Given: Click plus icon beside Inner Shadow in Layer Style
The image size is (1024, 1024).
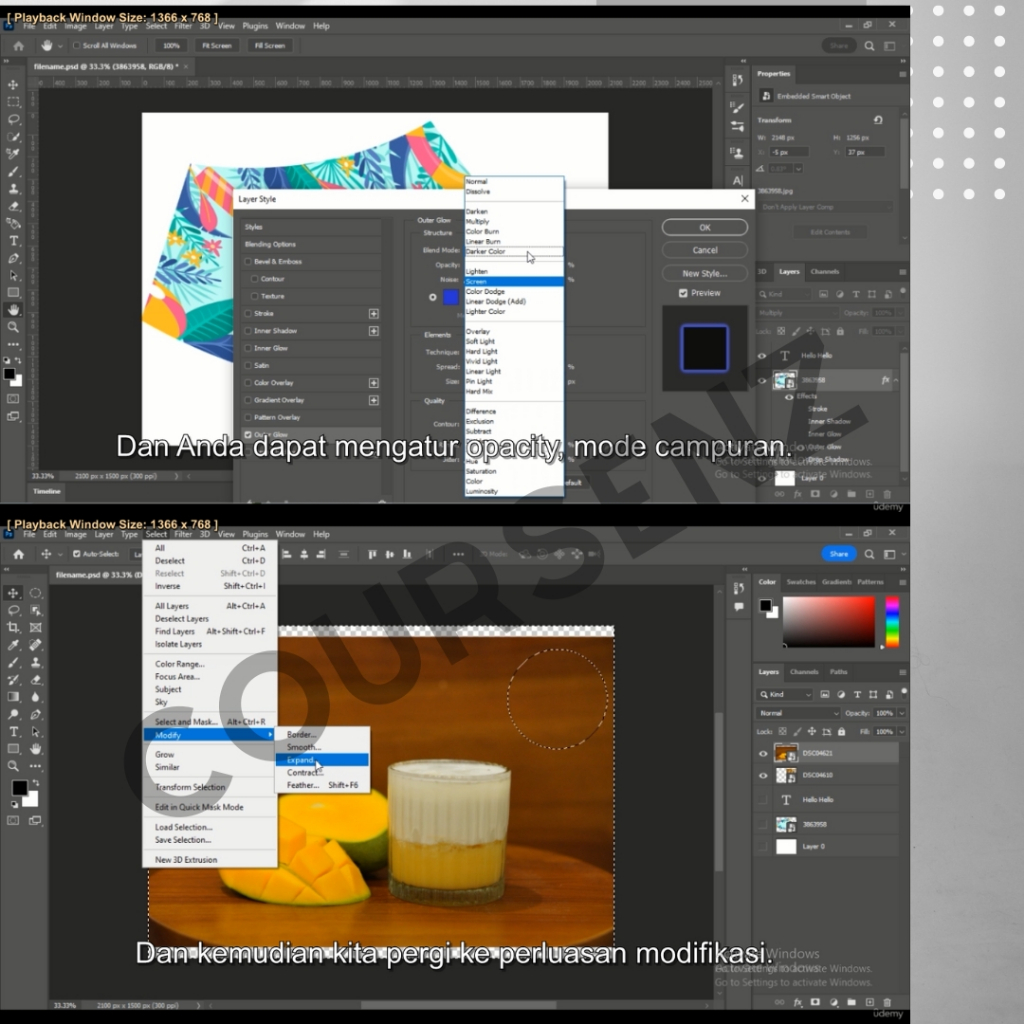Looking at the screenshot, I should (x=374, y=331).
